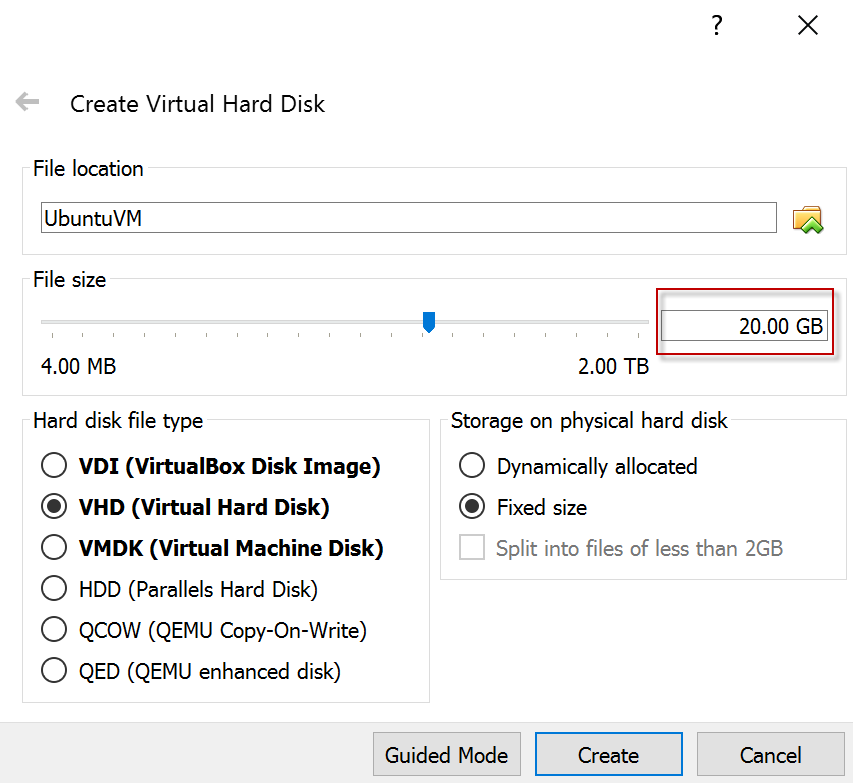The image size is (853, 783).
Task: Click the file size slider handle
Action: pyautogui.click(x=429, y=322)
